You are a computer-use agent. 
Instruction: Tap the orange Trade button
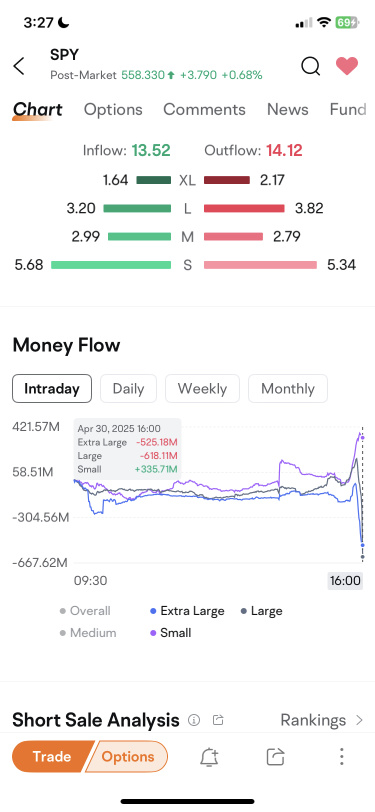tap(52, 757)
